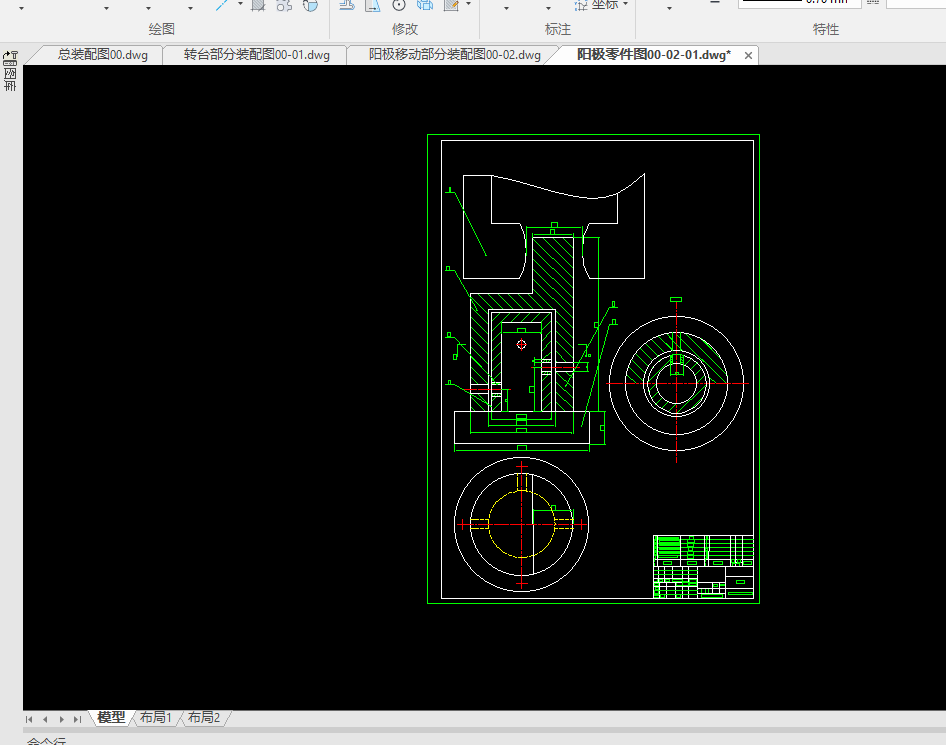The image size is (946, 745).
Task: Select the title block table in drawing
Action: (x=703, y=566)
